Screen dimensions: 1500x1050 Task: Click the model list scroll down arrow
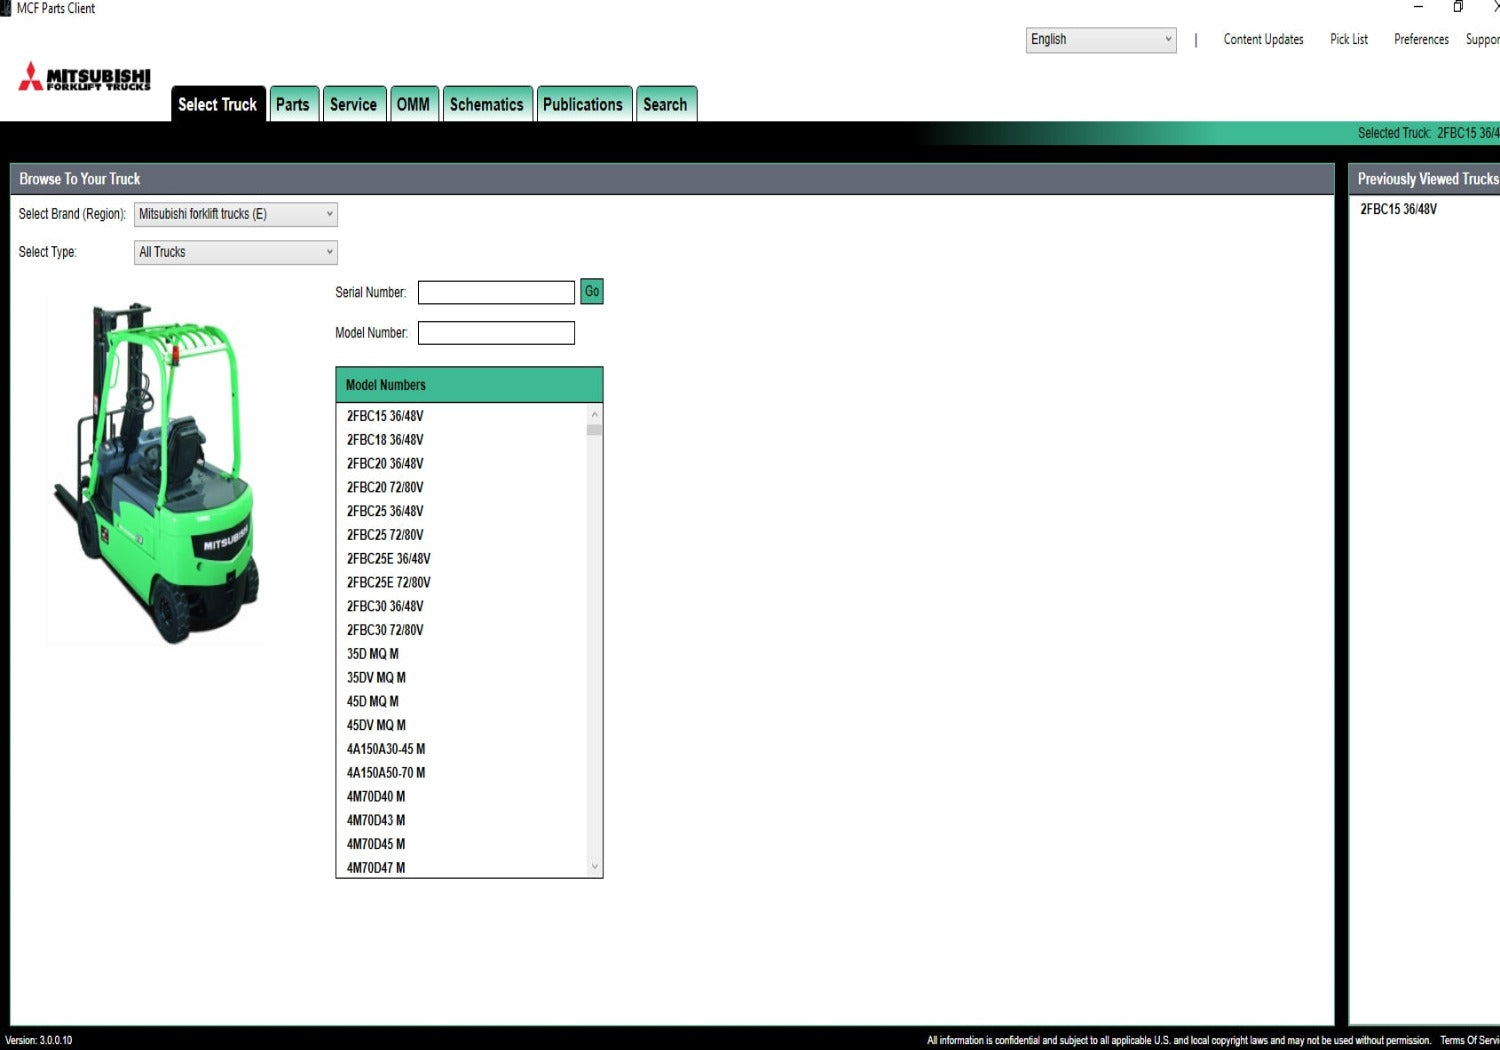point(595,867)
